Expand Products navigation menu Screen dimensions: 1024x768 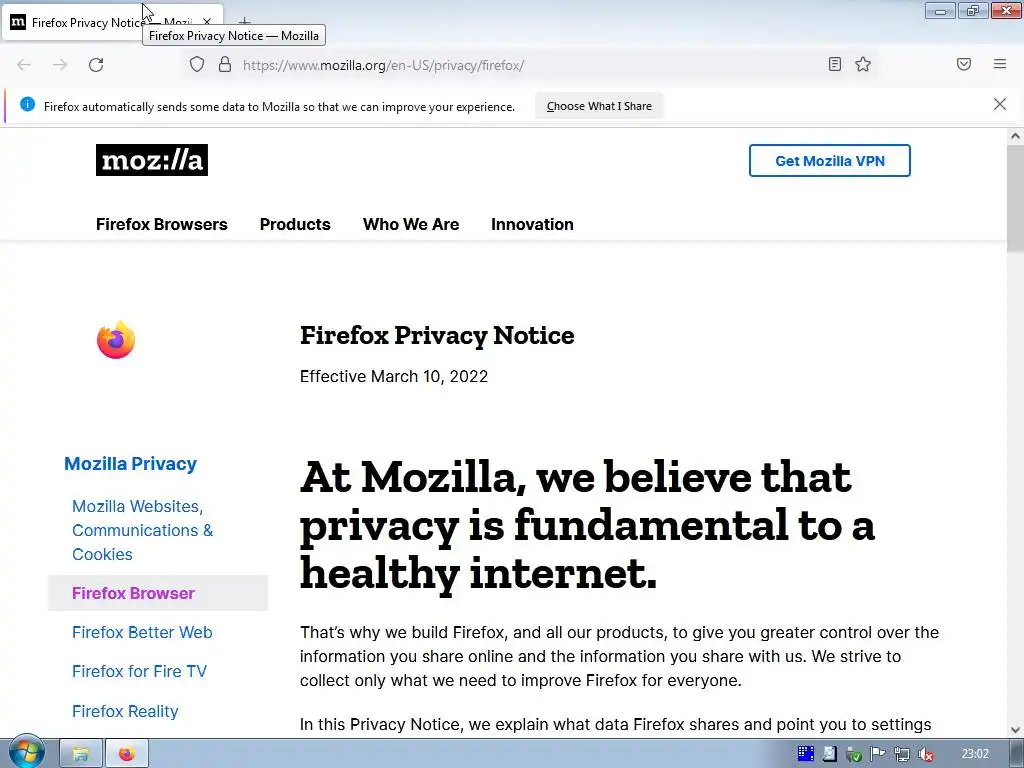(295, 224)
